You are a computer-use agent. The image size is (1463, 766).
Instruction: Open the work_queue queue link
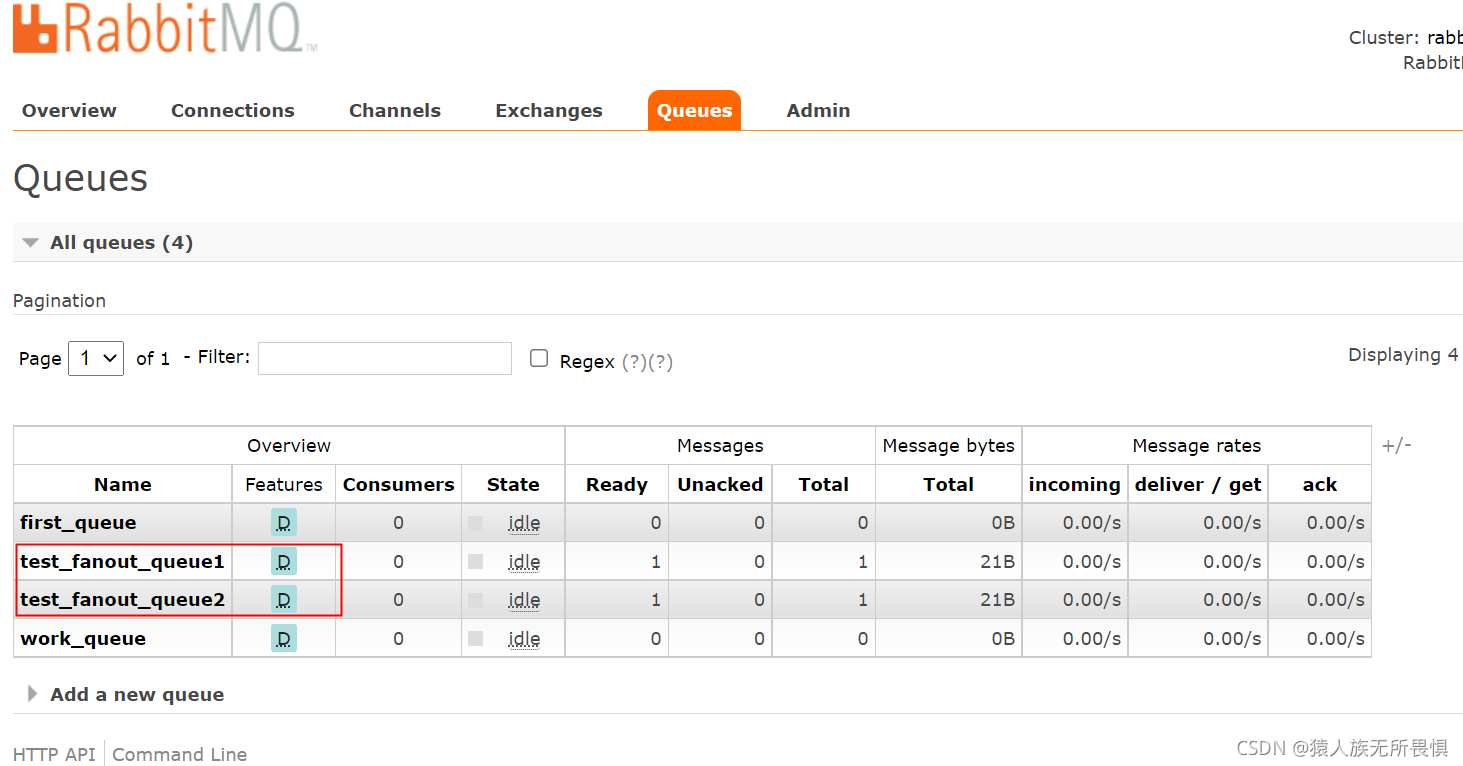point(83,639)
